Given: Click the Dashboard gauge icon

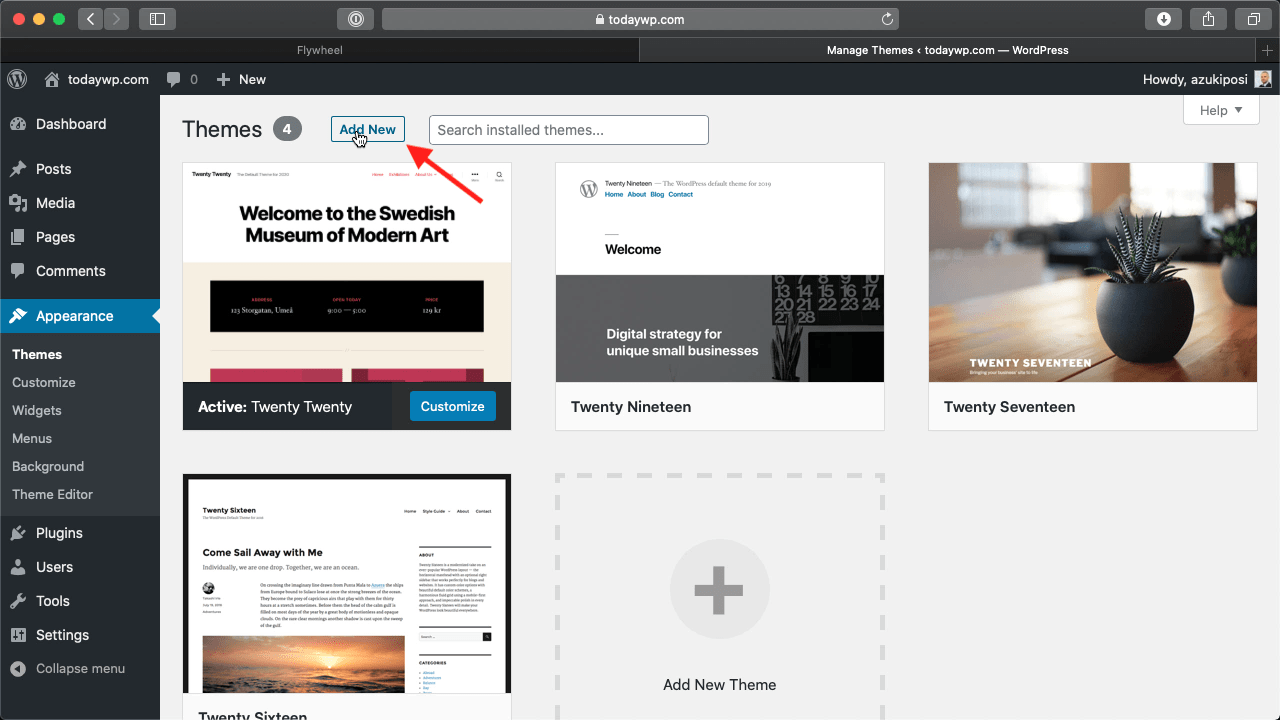Looking at the screenshot, I should tap(18, 124).
